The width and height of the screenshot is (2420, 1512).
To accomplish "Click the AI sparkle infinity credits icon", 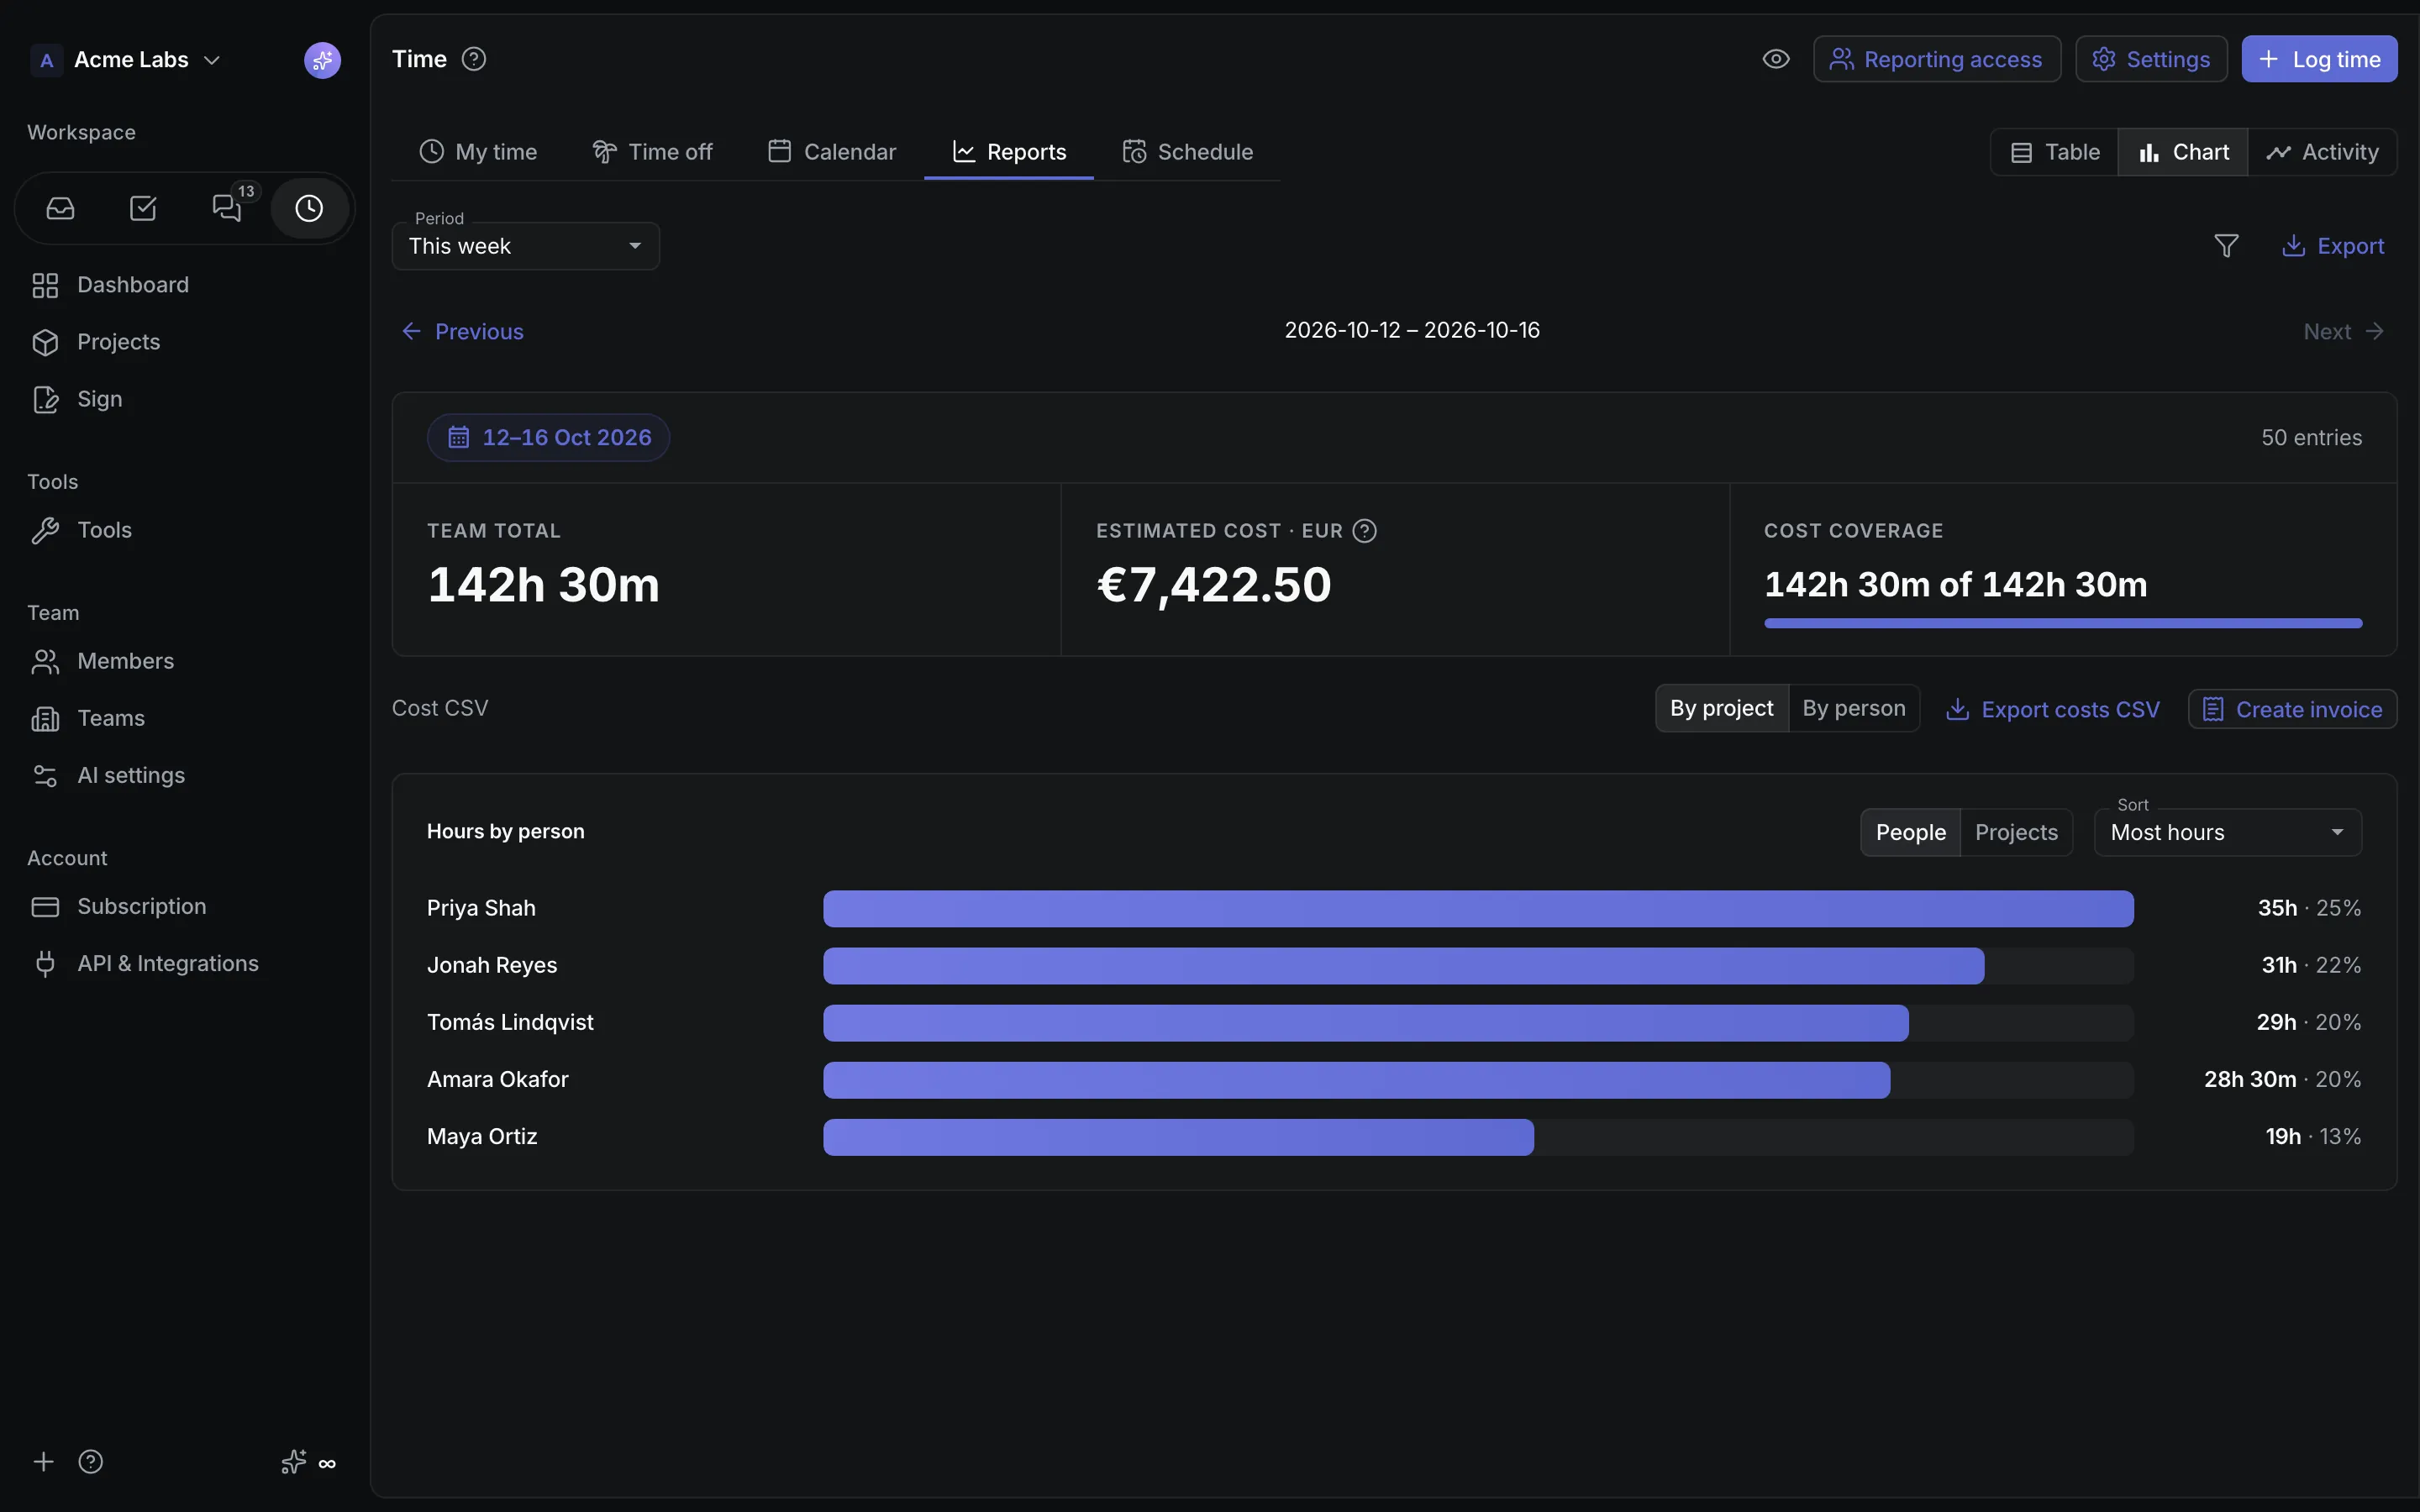I will click(308, 1462).
